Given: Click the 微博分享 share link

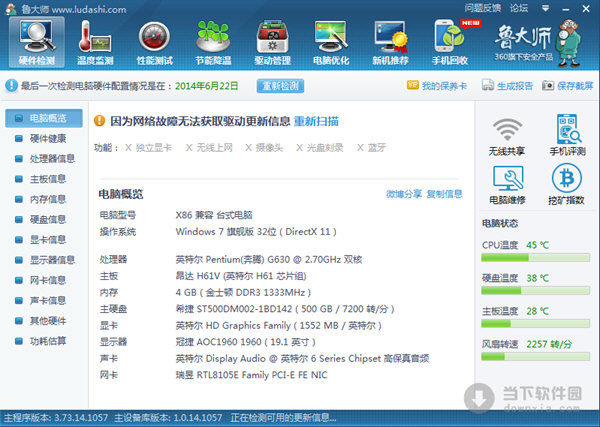Looking at the screenshot, I should [x=404, y=194].
